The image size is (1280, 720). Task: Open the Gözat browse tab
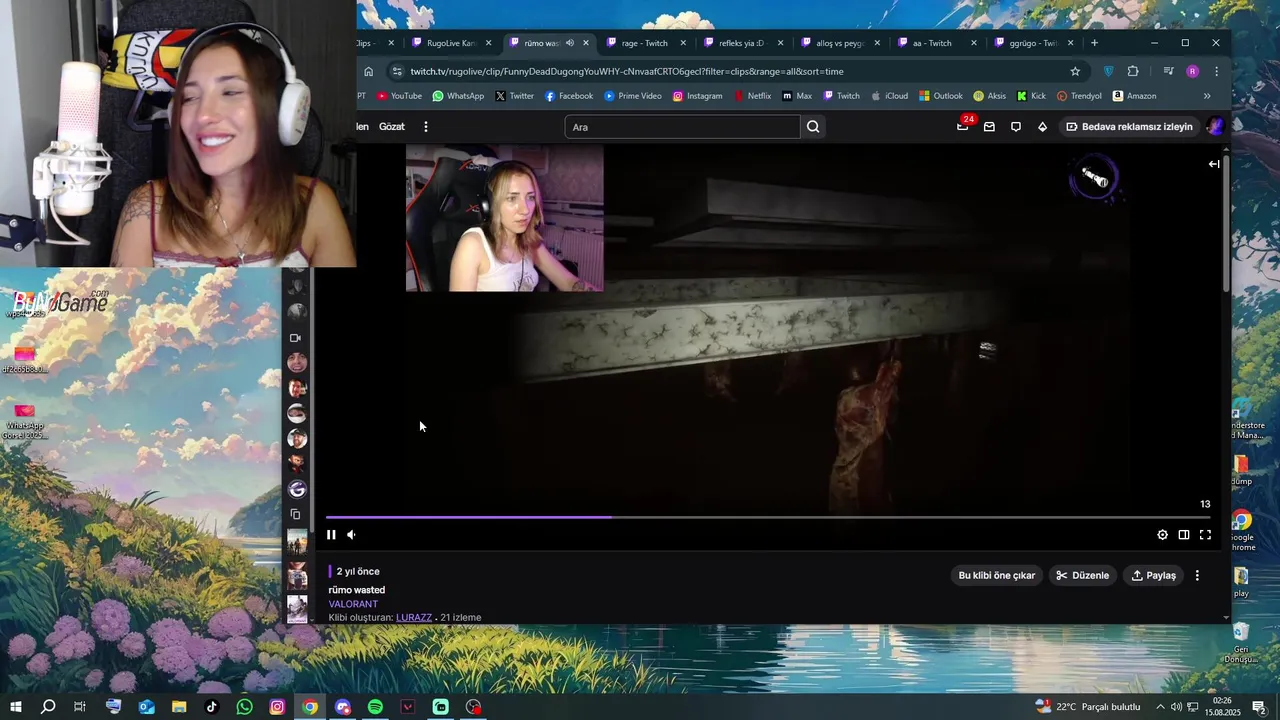392,127
